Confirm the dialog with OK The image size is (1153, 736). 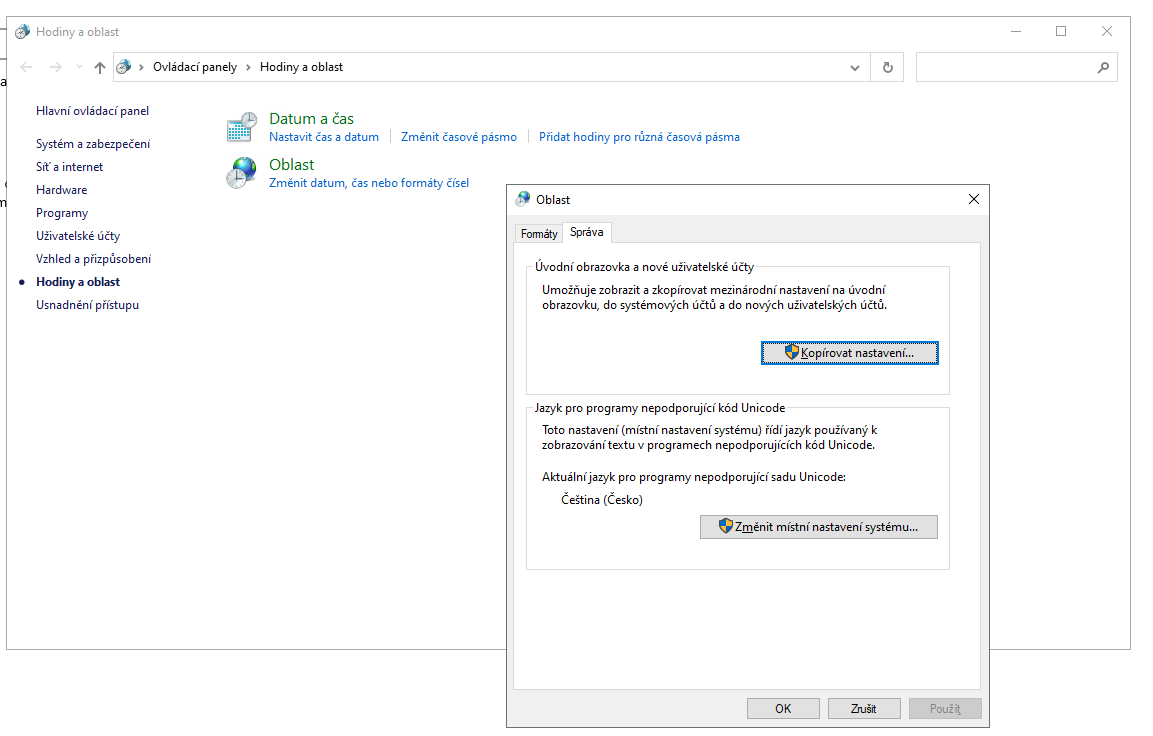[x=783, y=708]
